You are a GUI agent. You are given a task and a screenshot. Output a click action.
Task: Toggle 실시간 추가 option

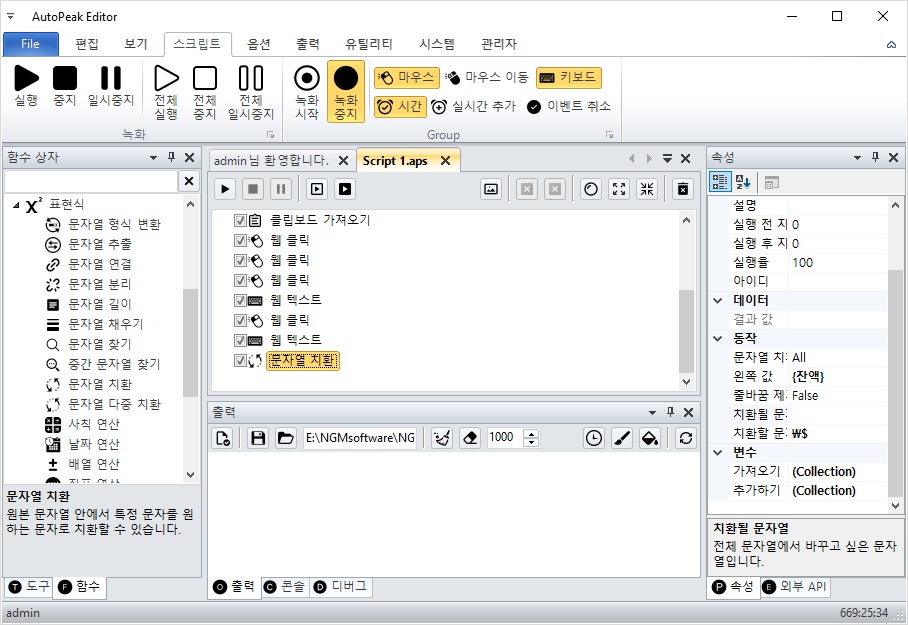pos(473,107)
